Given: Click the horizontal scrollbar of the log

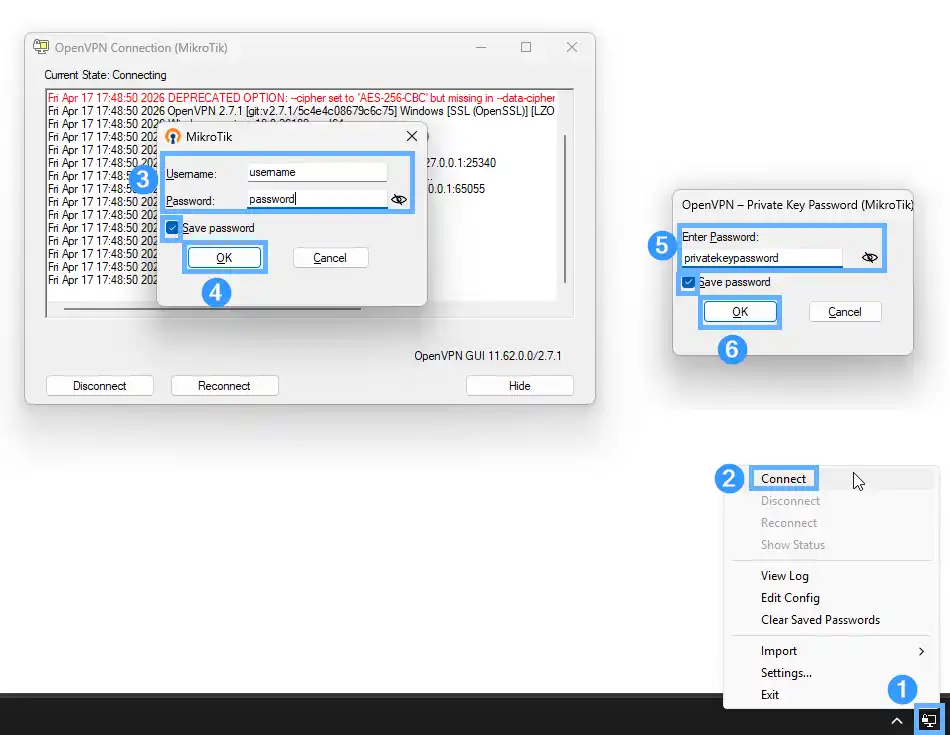Looking at the screenshot, I should [x=212, y=308].
